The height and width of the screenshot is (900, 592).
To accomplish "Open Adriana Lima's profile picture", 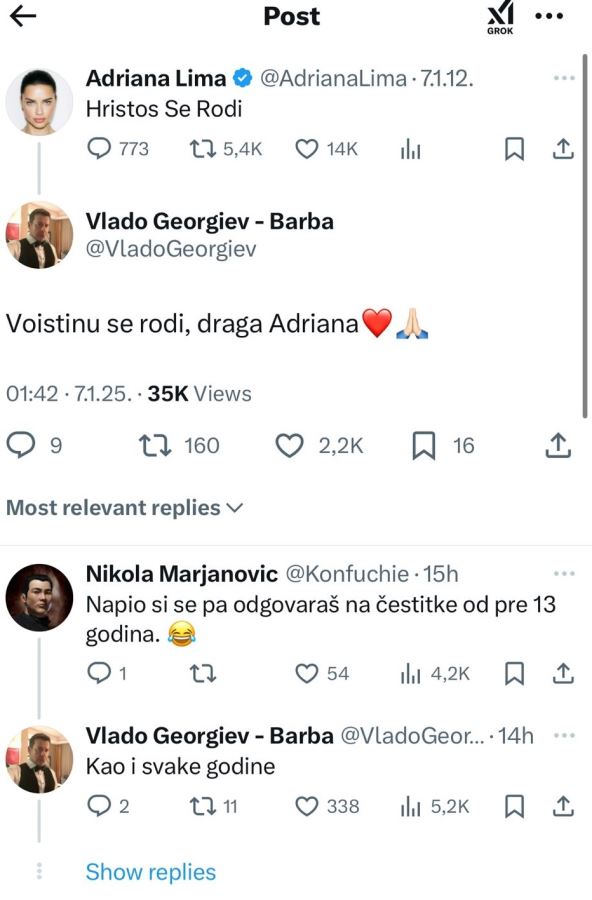I will 41,101.
